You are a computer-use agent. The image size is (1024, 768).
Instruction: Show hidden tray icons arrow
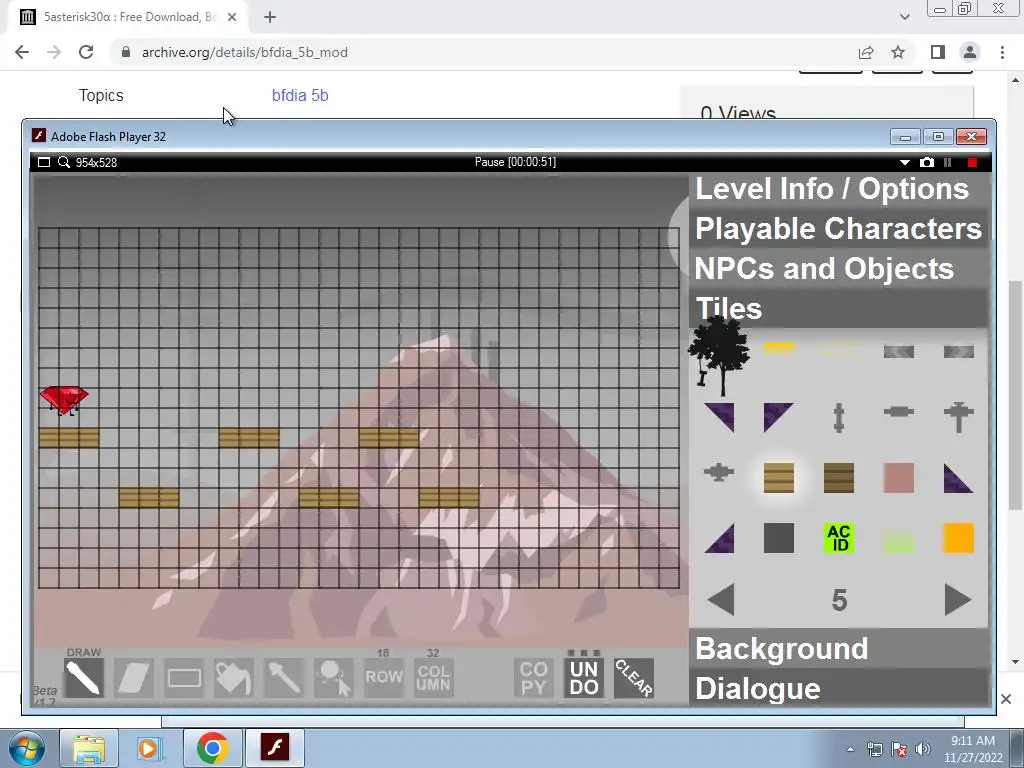click(850, 750)
